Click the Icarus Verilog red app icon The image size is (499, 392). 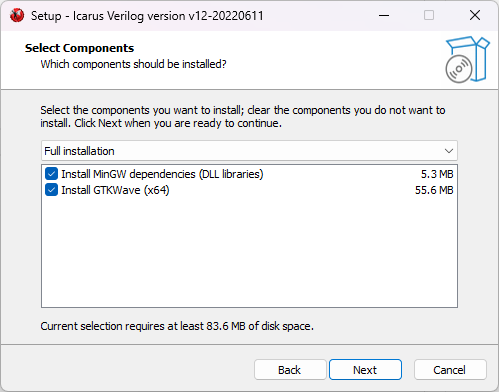(x=17, y=15)
